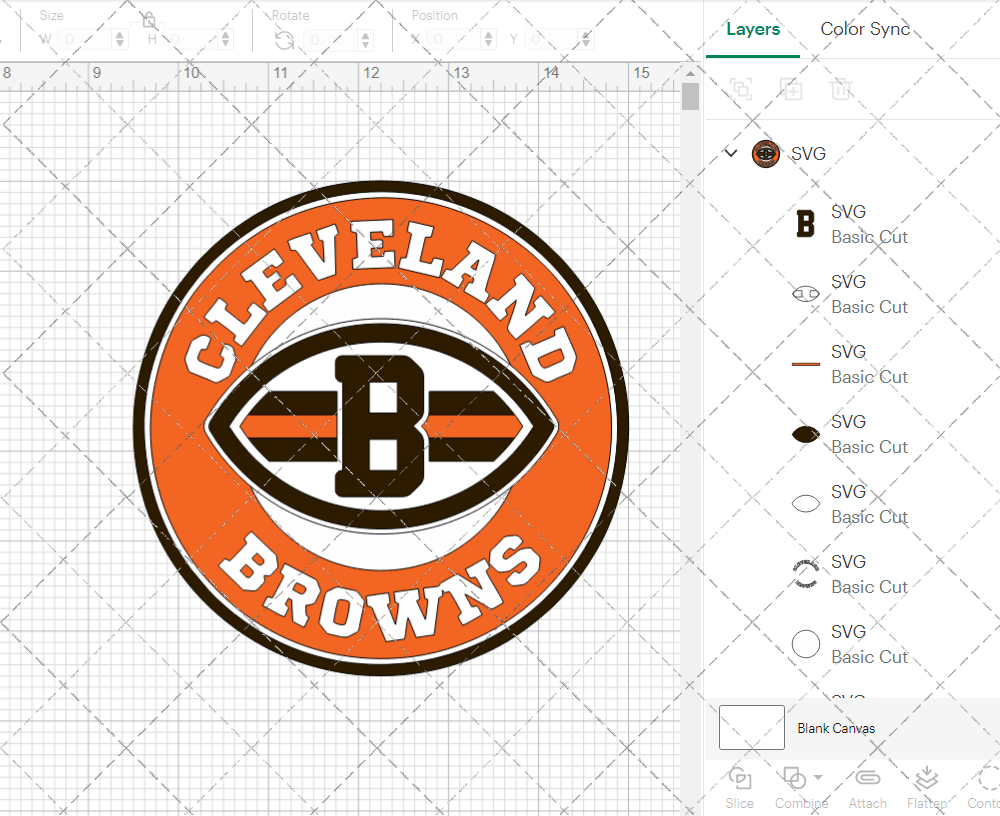Click the Group layers icon
This screenshot has width=1000, height=816.
click(741, 89)
